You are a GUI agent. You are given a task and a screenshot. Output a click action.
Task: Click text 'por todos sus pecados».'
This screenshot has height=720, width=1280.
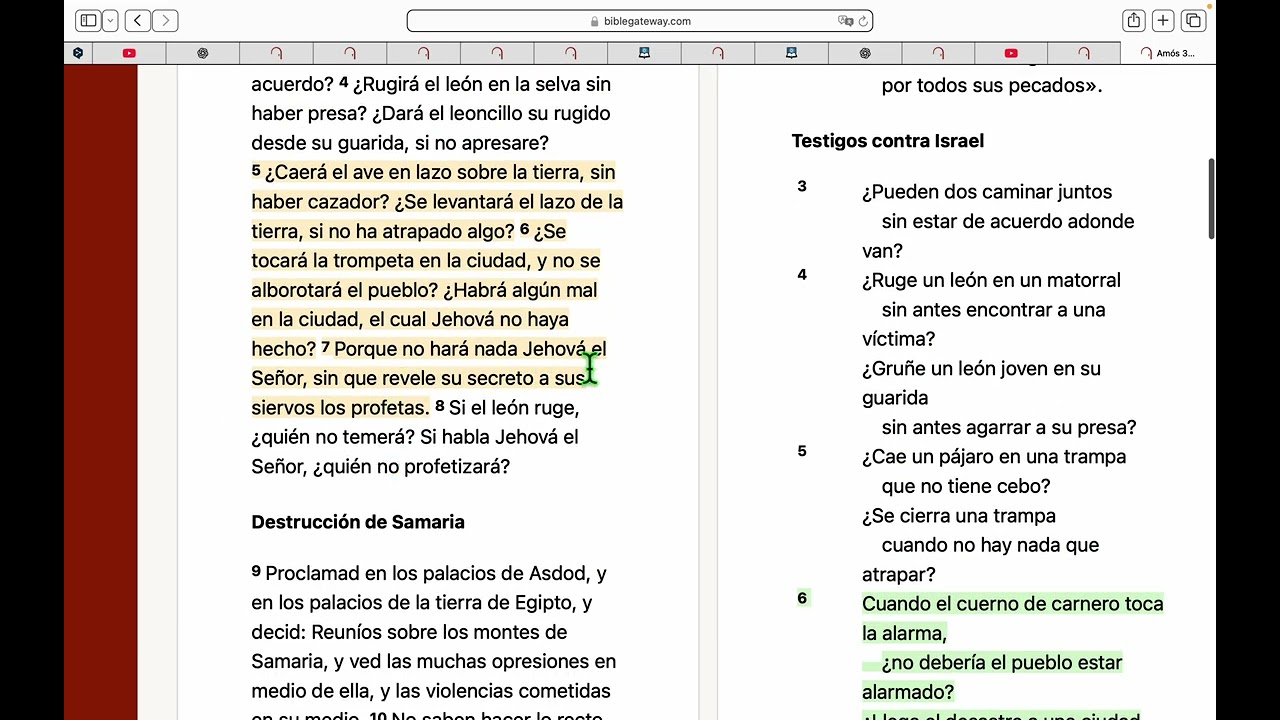pyautogui.click(x=992, y=85)
